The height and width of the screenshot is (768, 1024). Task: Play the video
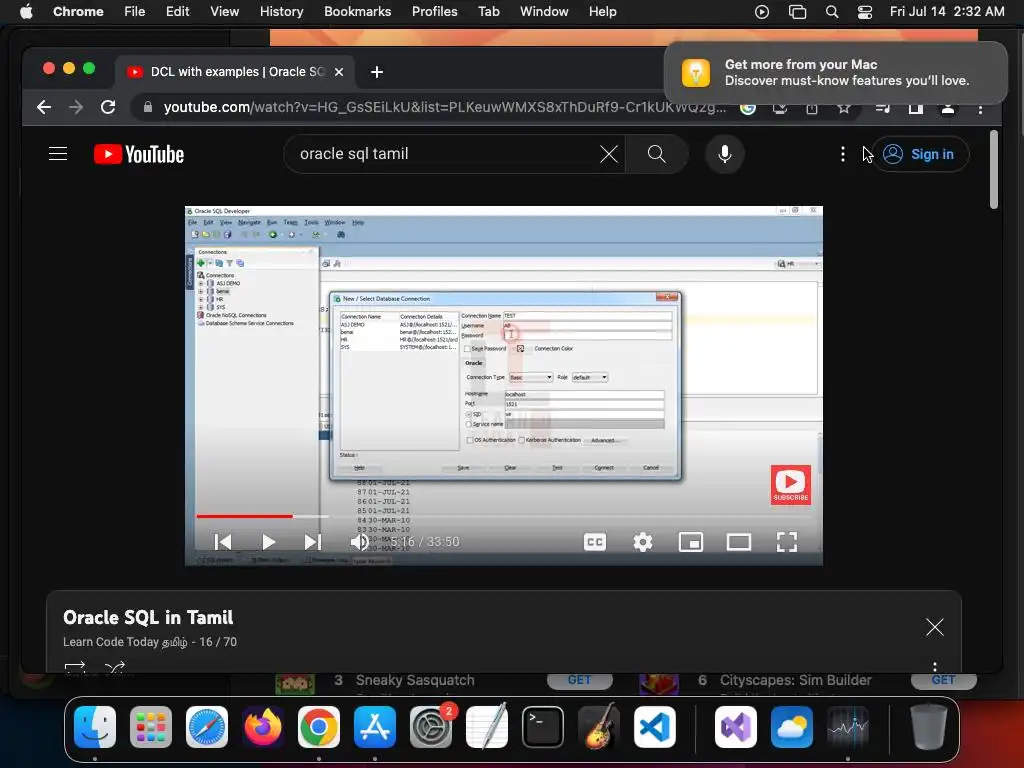268,542
